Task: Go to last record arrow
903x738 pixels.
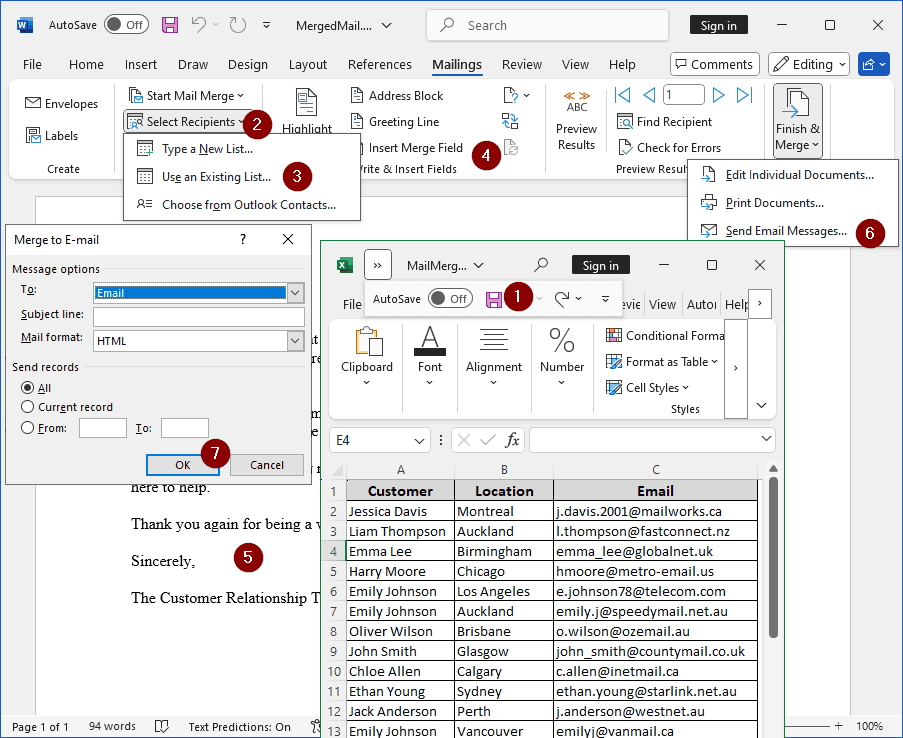Action: [745, 95]
